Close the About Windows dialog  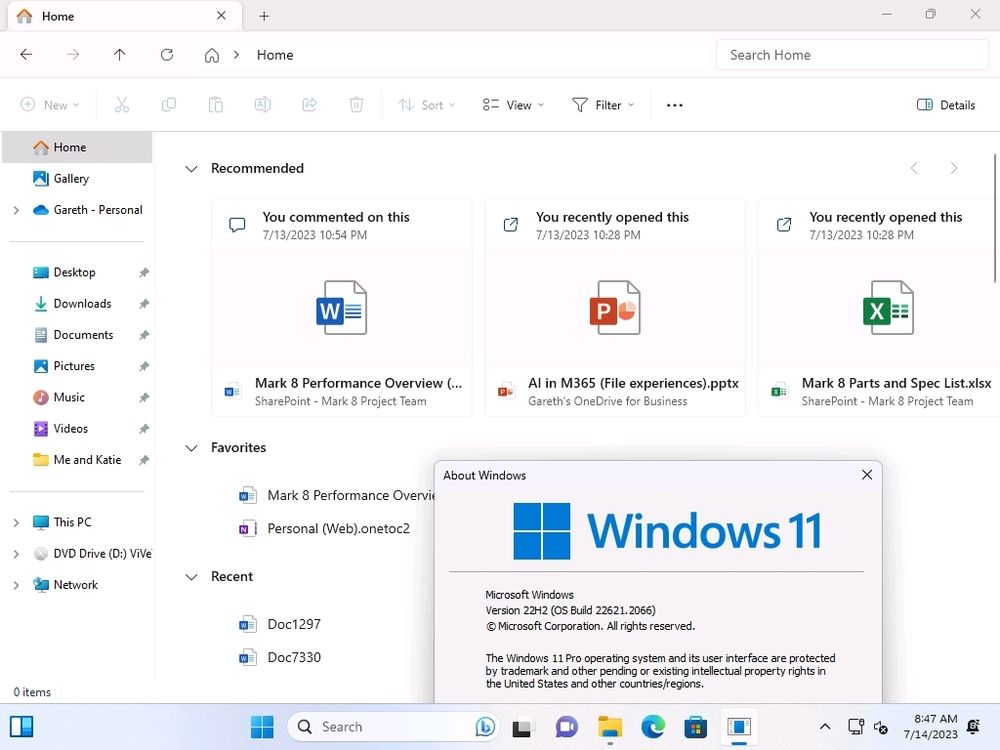(x=867, y=474)
